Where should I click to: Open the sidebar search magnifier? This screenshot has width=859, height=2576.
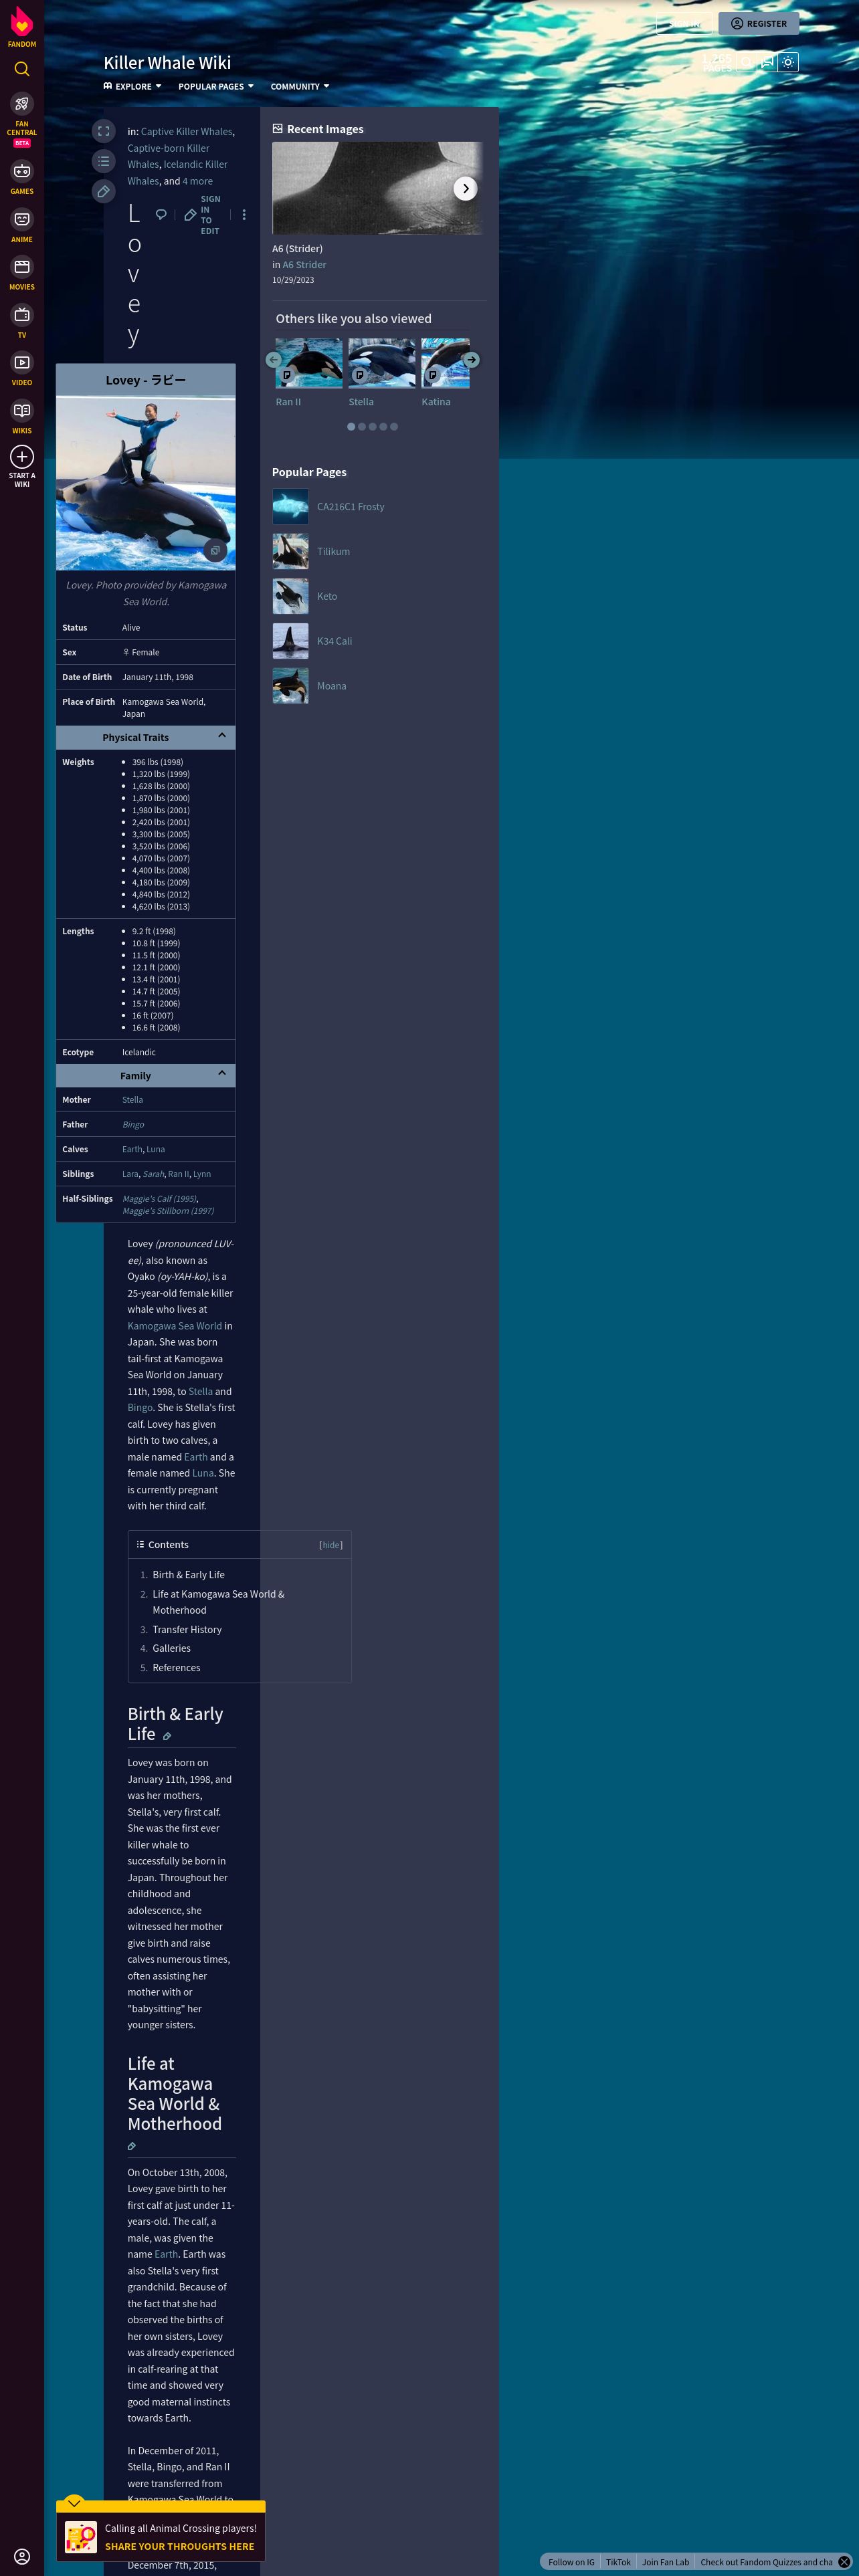coord(22,69)
